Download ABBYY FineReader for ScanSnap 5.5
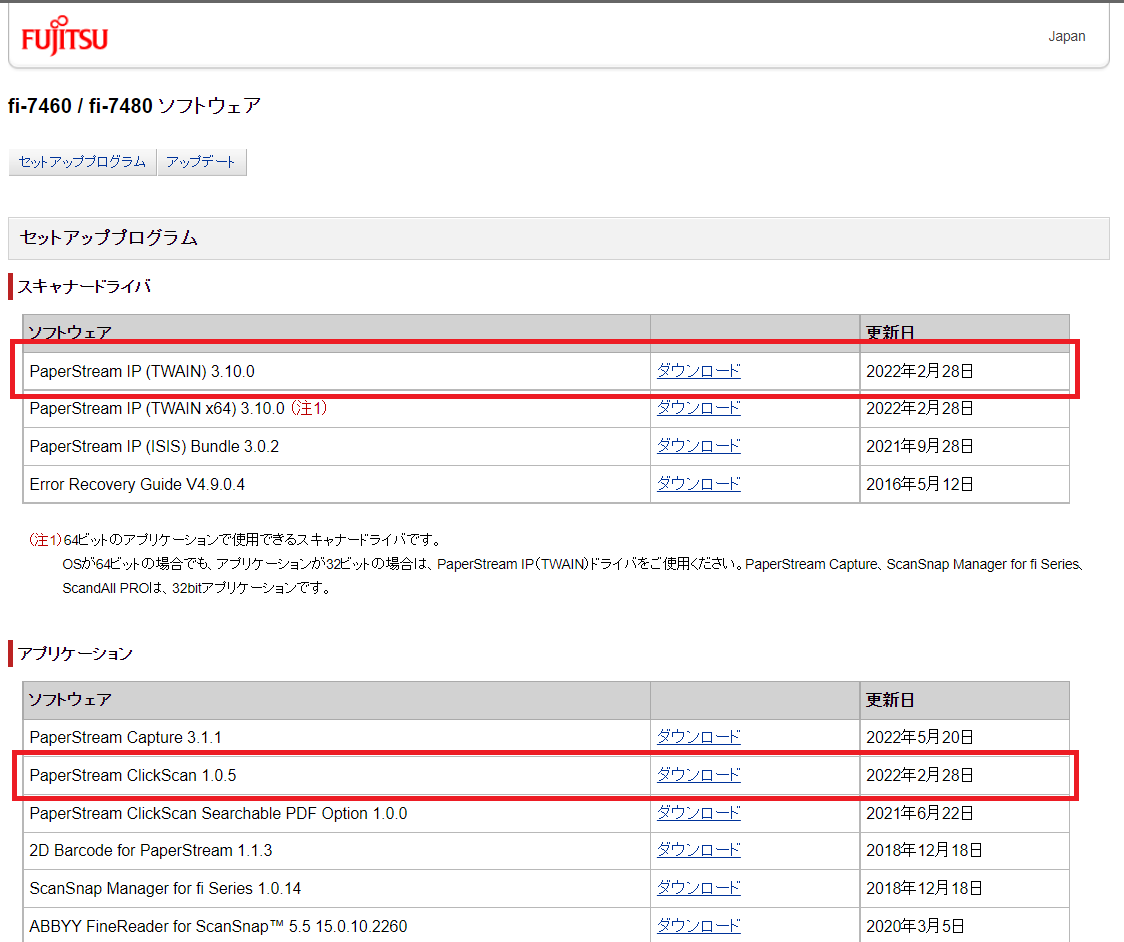 [x=698, y=926]
